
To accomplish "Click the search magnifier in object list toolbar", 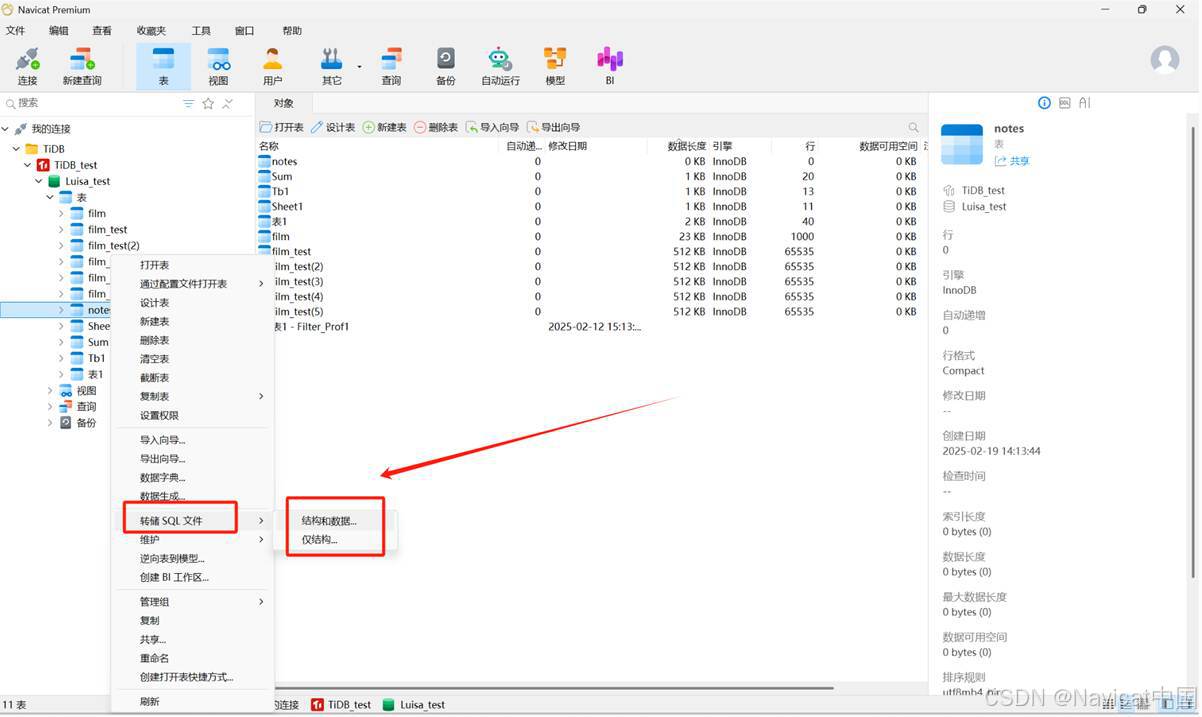I will click(913, 127).
